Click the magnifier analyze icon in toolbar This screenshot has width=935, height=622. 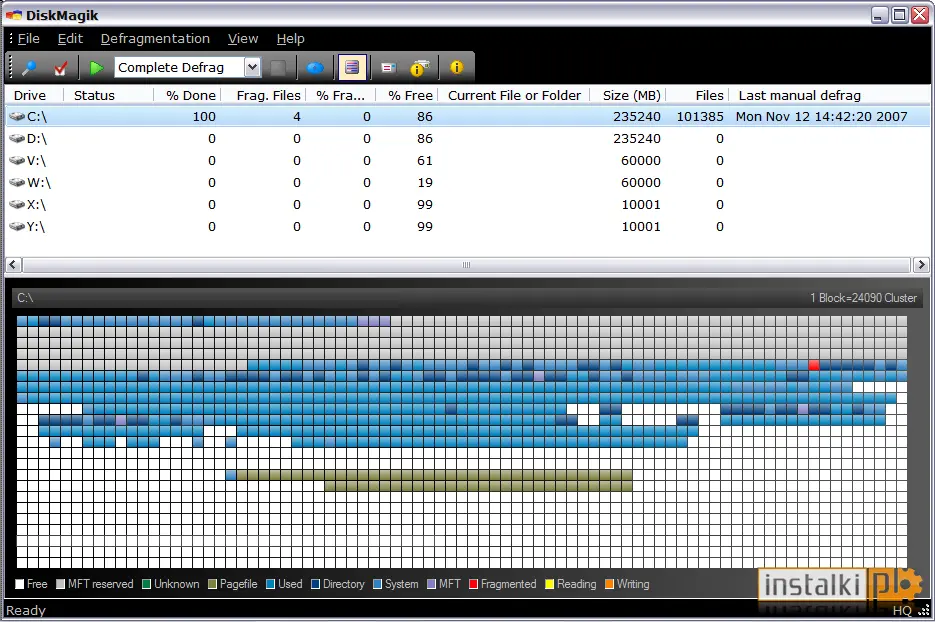(x=29, y=67)
